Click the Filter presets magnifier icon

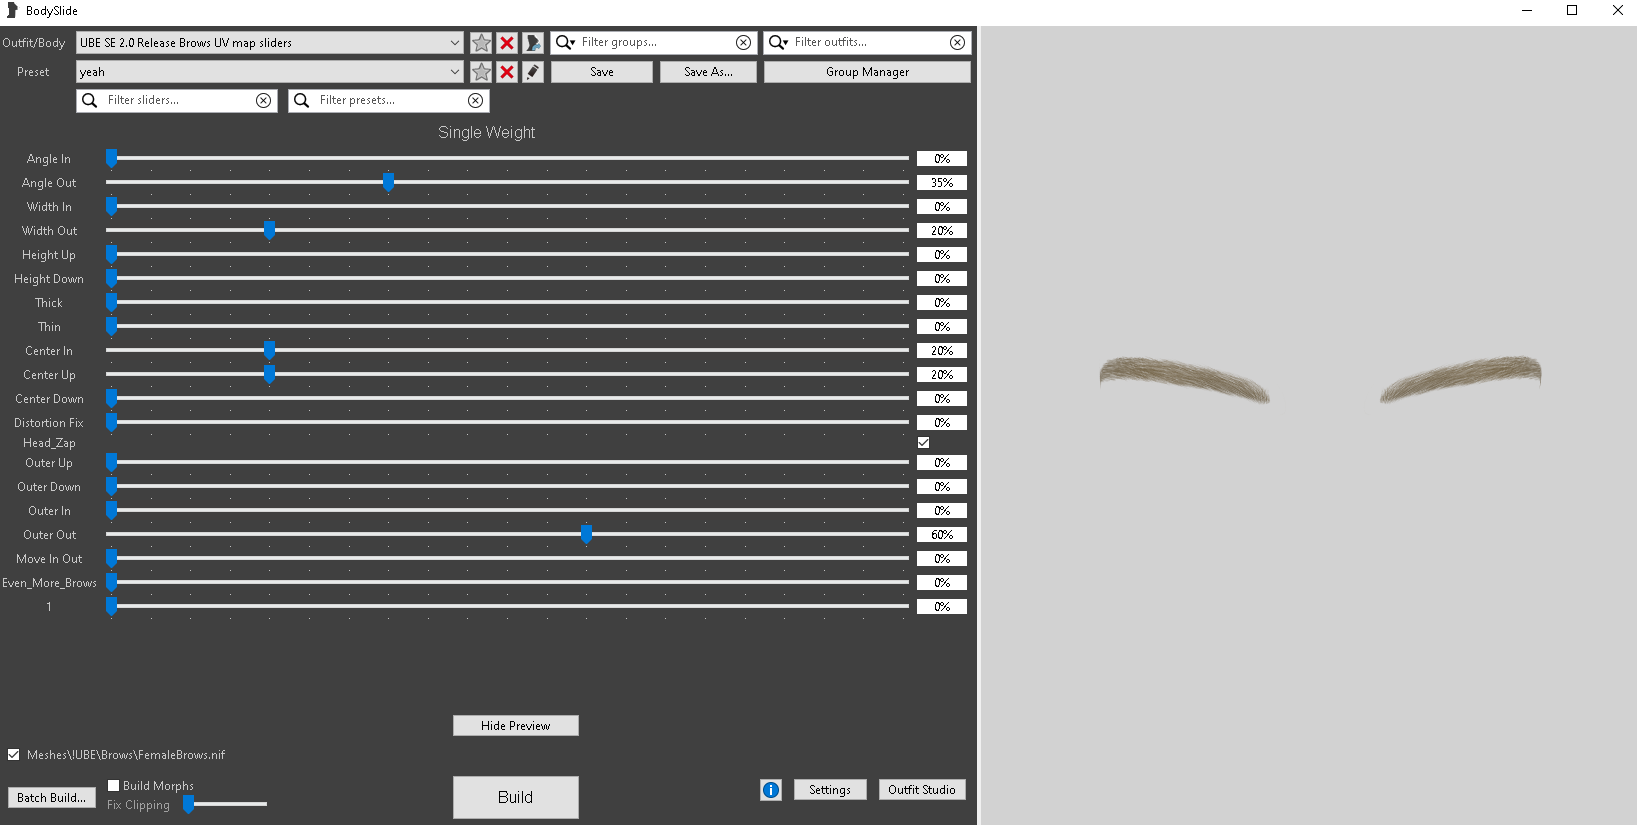[x=302, y=100]
